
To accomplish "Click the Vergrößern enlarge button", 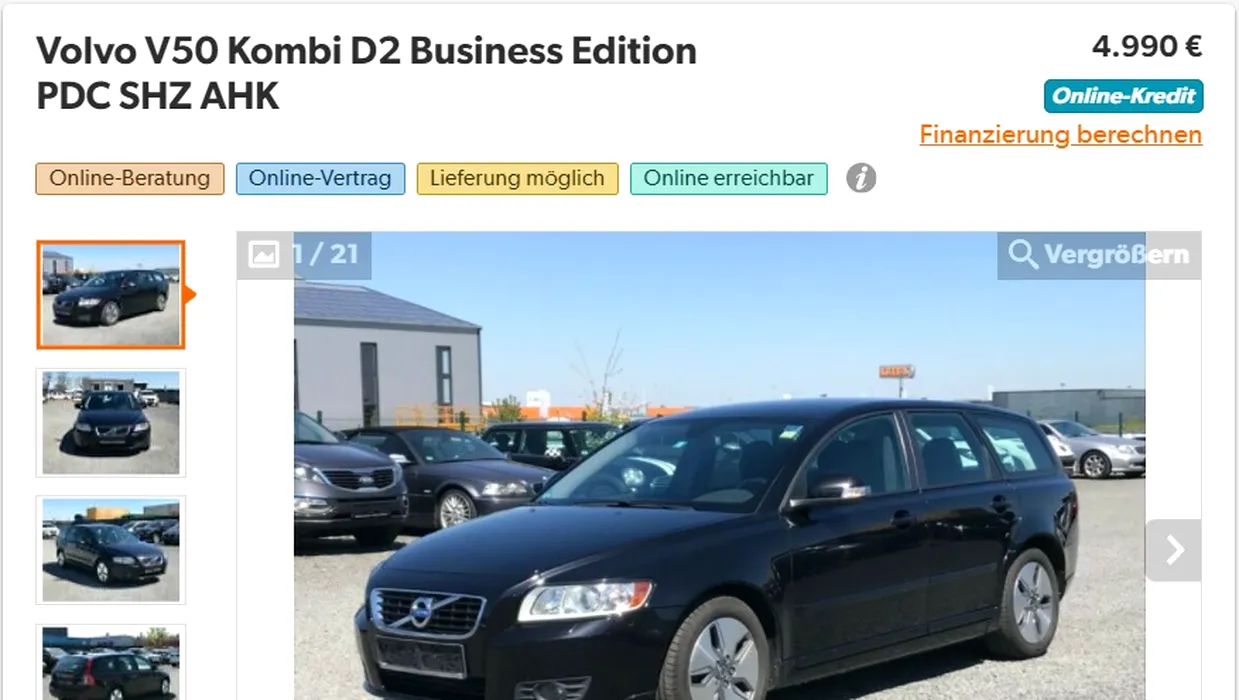I will [1099, 255].
